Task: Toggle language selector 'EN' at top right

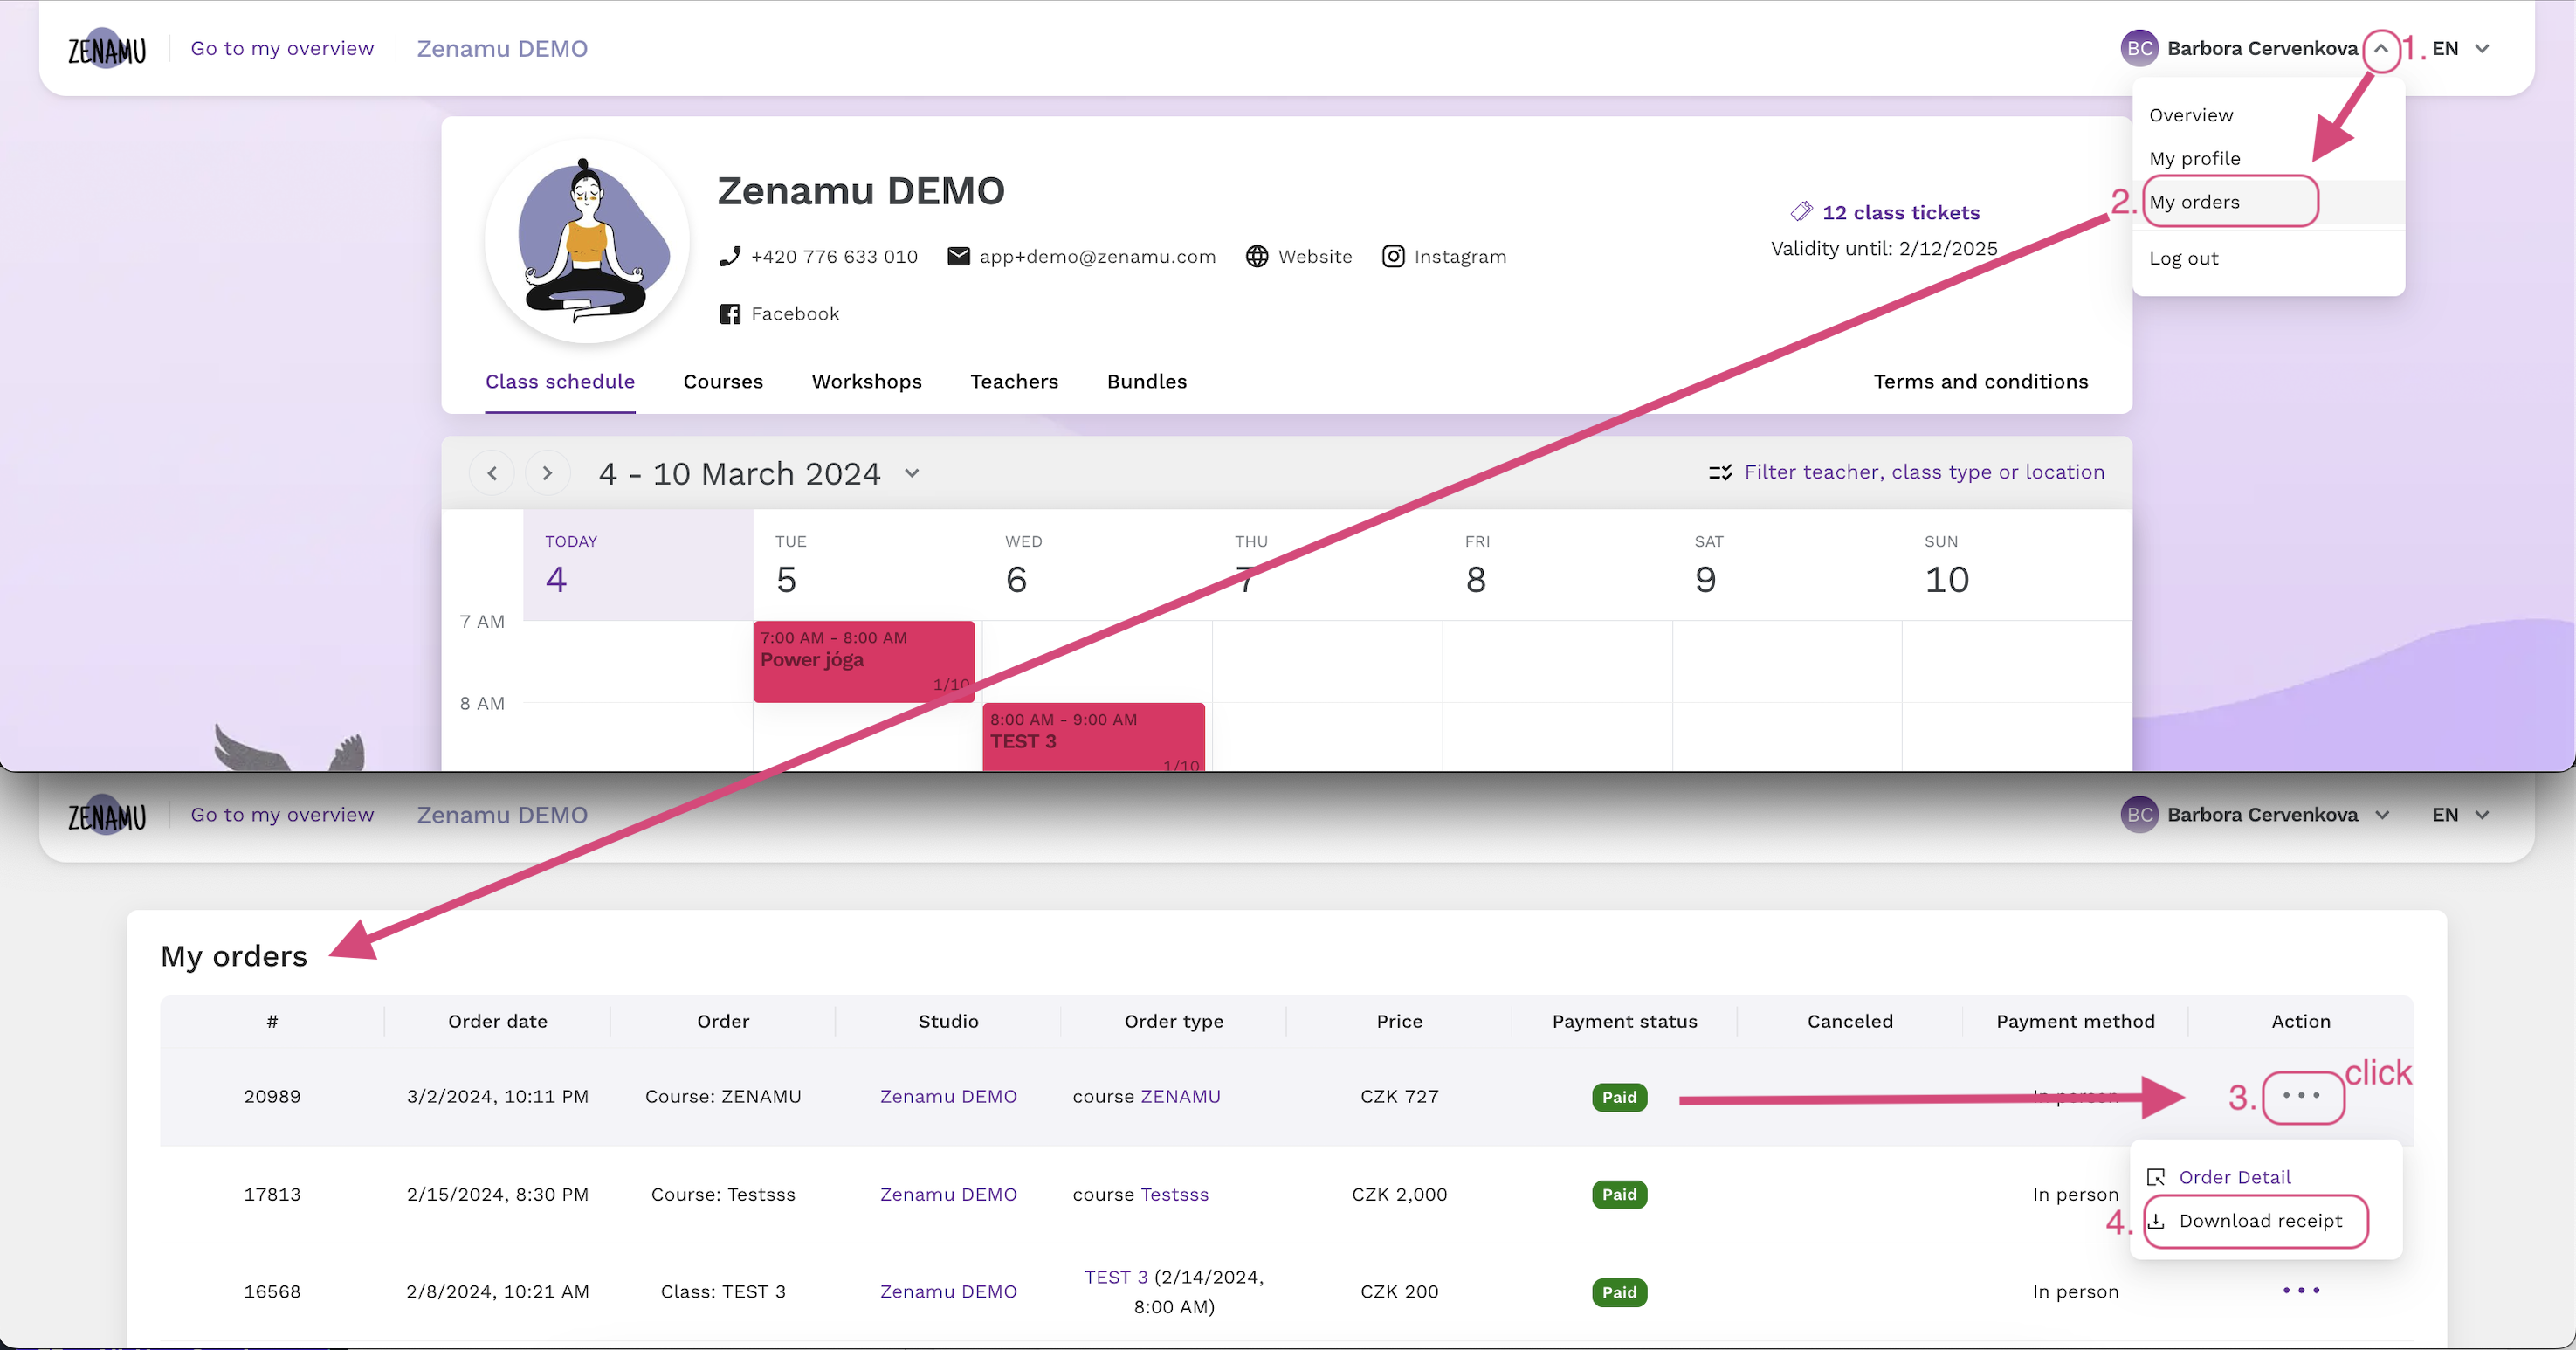Action: tap(2462, 48)
